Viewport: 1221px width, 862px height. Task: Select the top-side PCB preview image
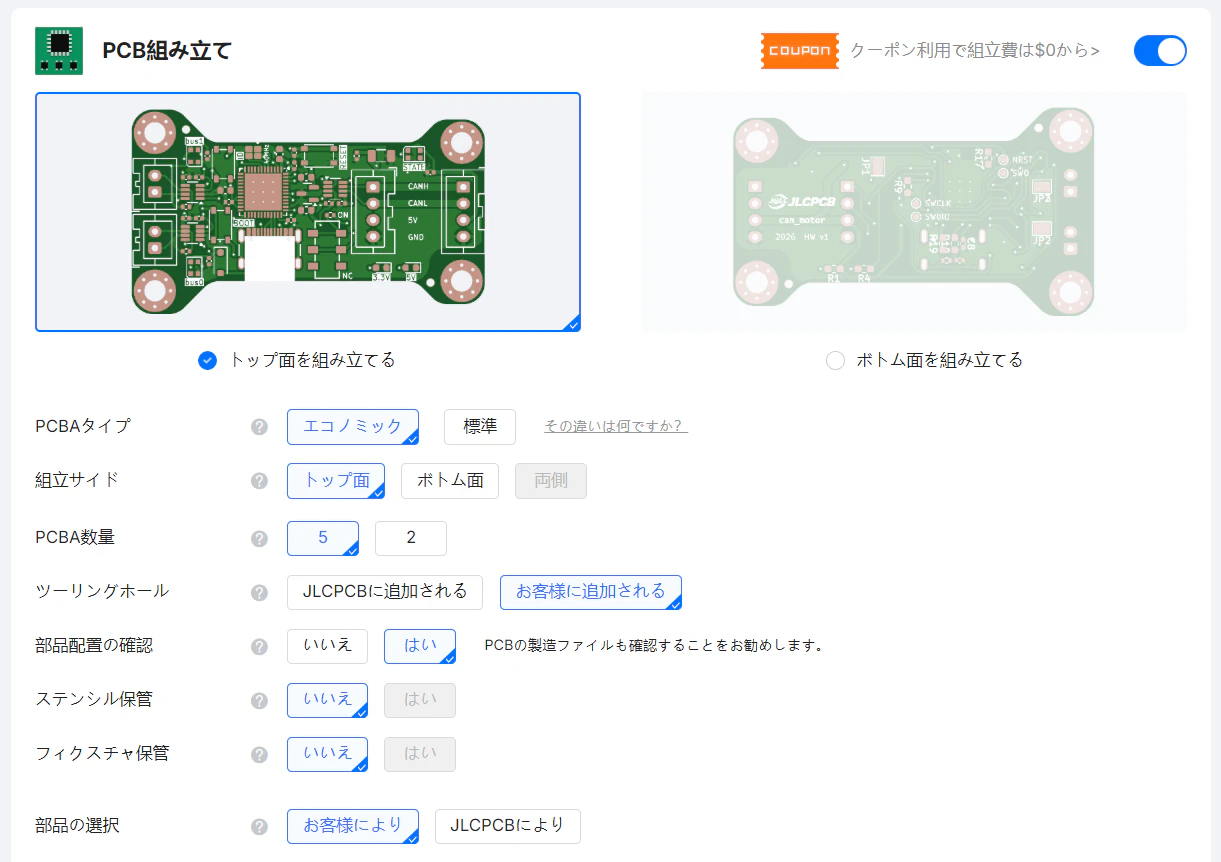click(308, 212)
